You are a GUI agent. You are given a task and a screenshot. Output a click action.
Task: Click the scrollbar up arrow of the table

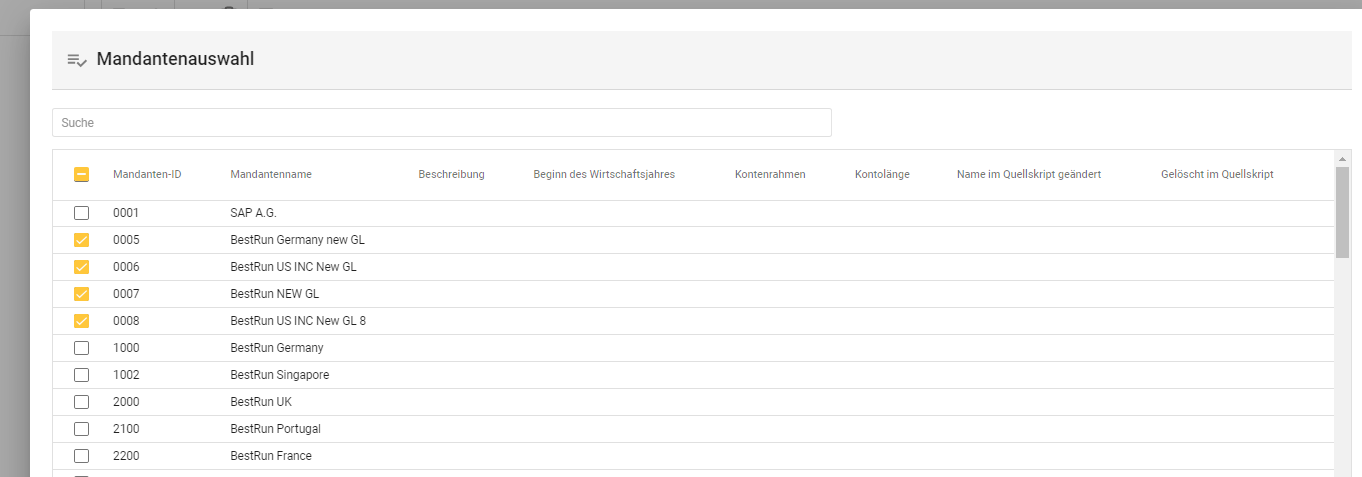tap(1342, 159)
